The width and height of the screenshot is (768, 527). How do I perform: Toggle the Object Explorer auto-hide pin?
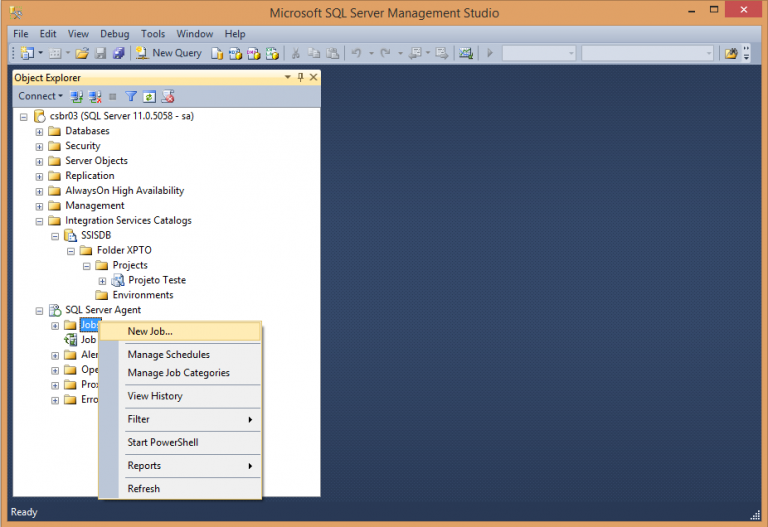(300, 77)
